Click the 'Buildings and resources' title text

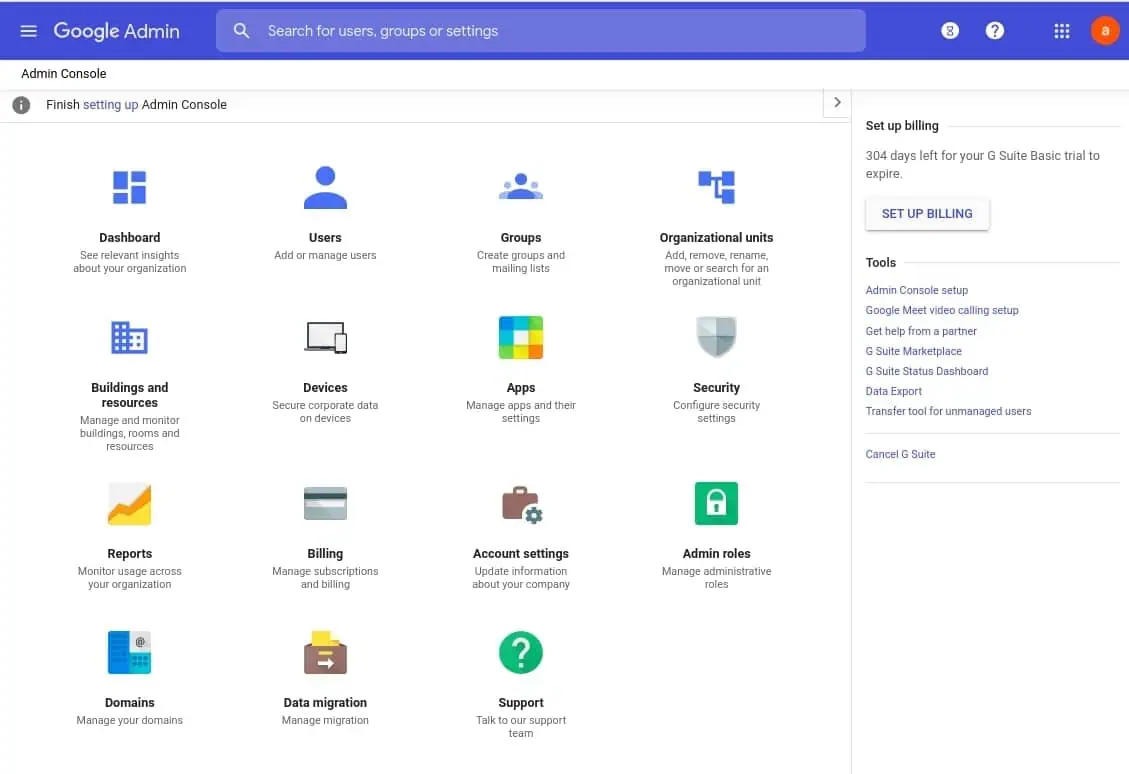[130, 395]
